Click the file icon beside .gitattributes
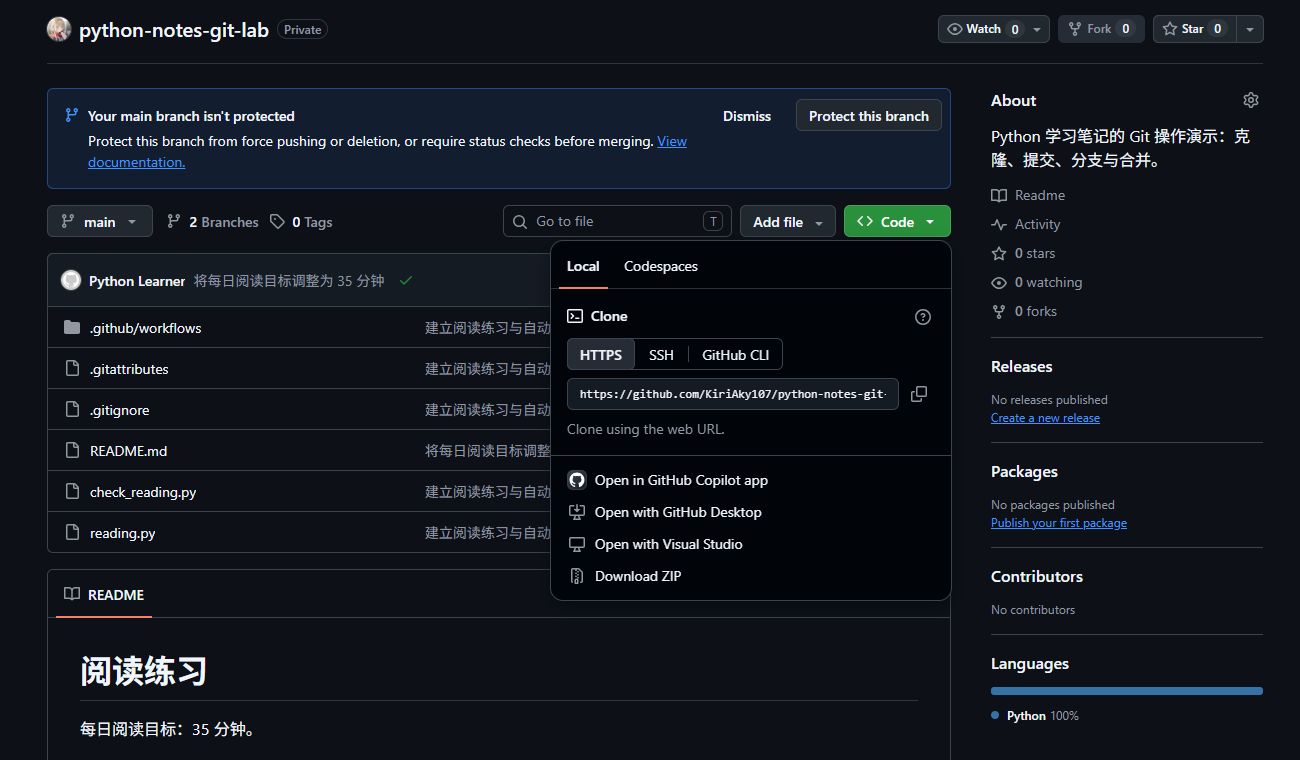The width and height of the screenshot is (1300, 760). [x=72, y=369]
